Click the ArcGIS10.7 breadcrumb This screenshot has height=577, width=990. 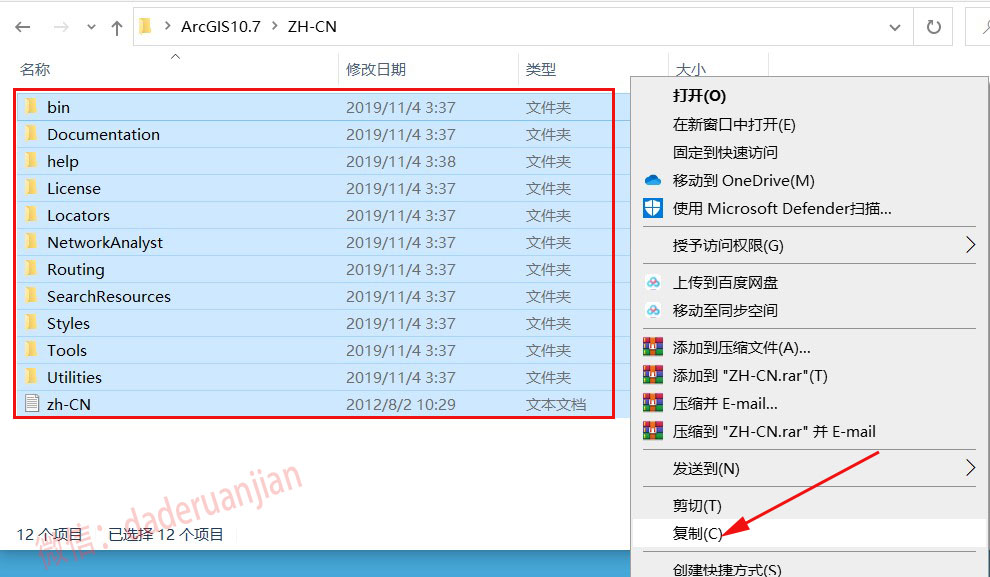(x=220, y=27)
